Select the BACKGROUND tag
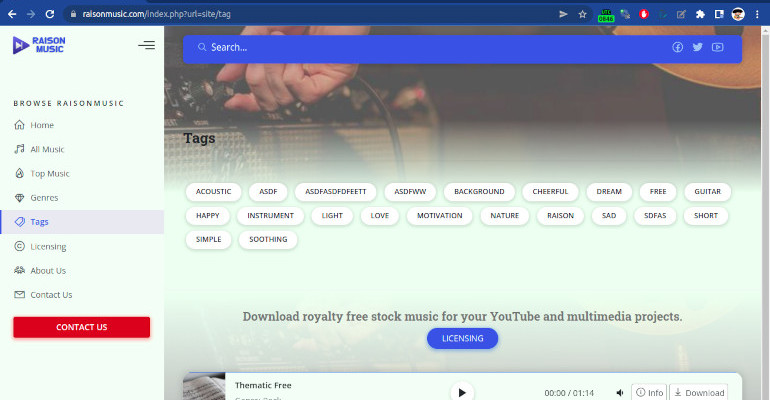 click(x=479, y=191)
